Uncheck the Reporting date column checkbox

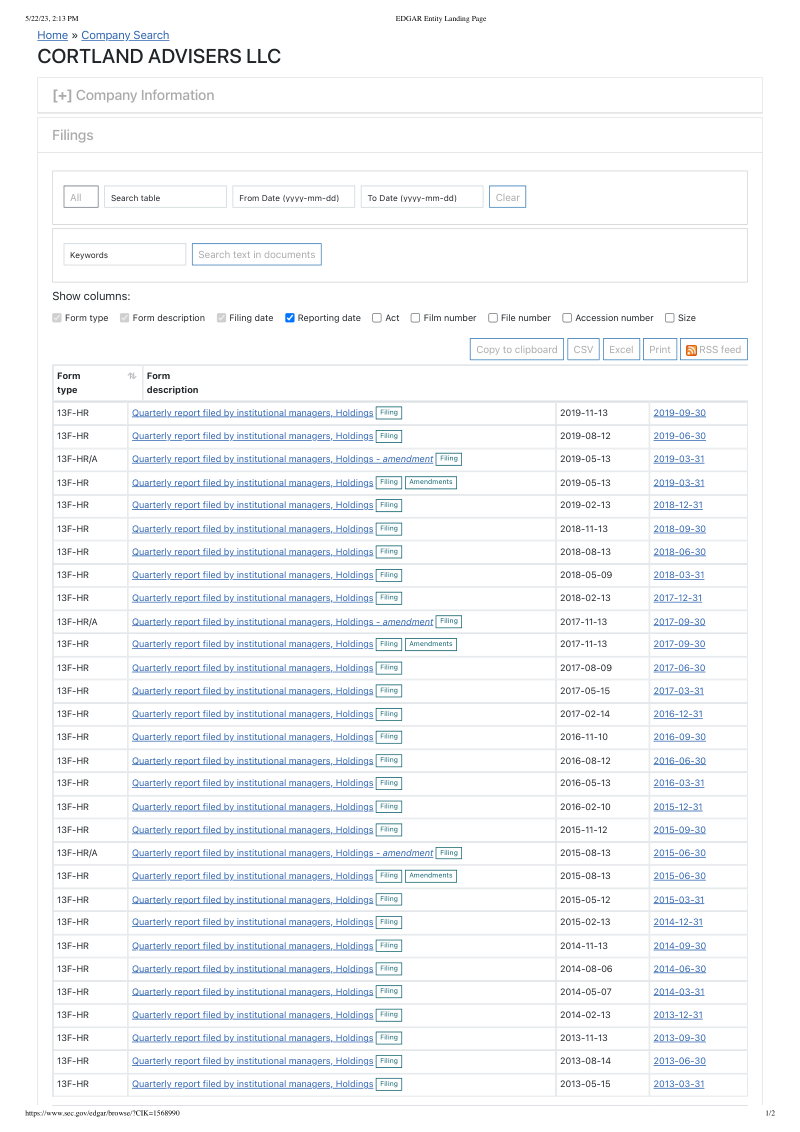click(290, 318)
